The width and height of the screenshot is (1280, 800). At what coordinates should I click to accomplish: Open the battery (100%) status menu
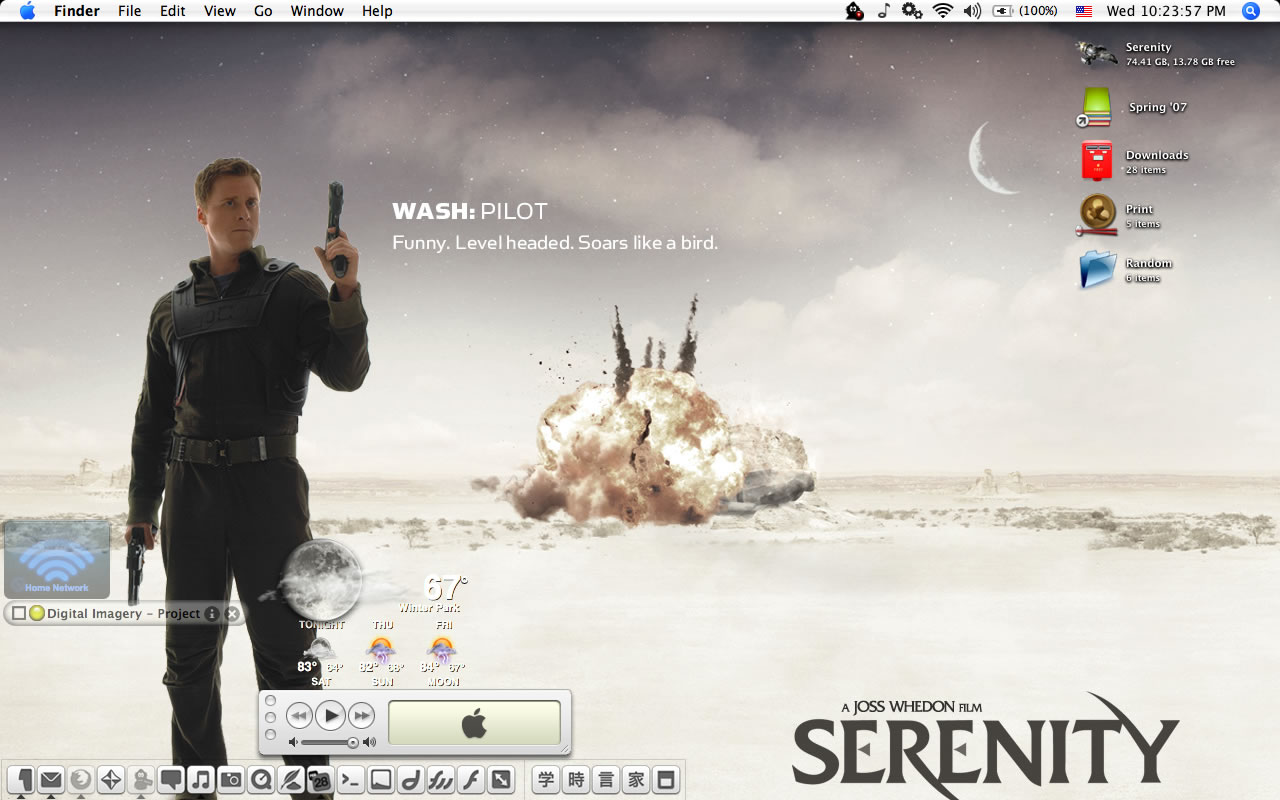click(x=1025, y=11)
